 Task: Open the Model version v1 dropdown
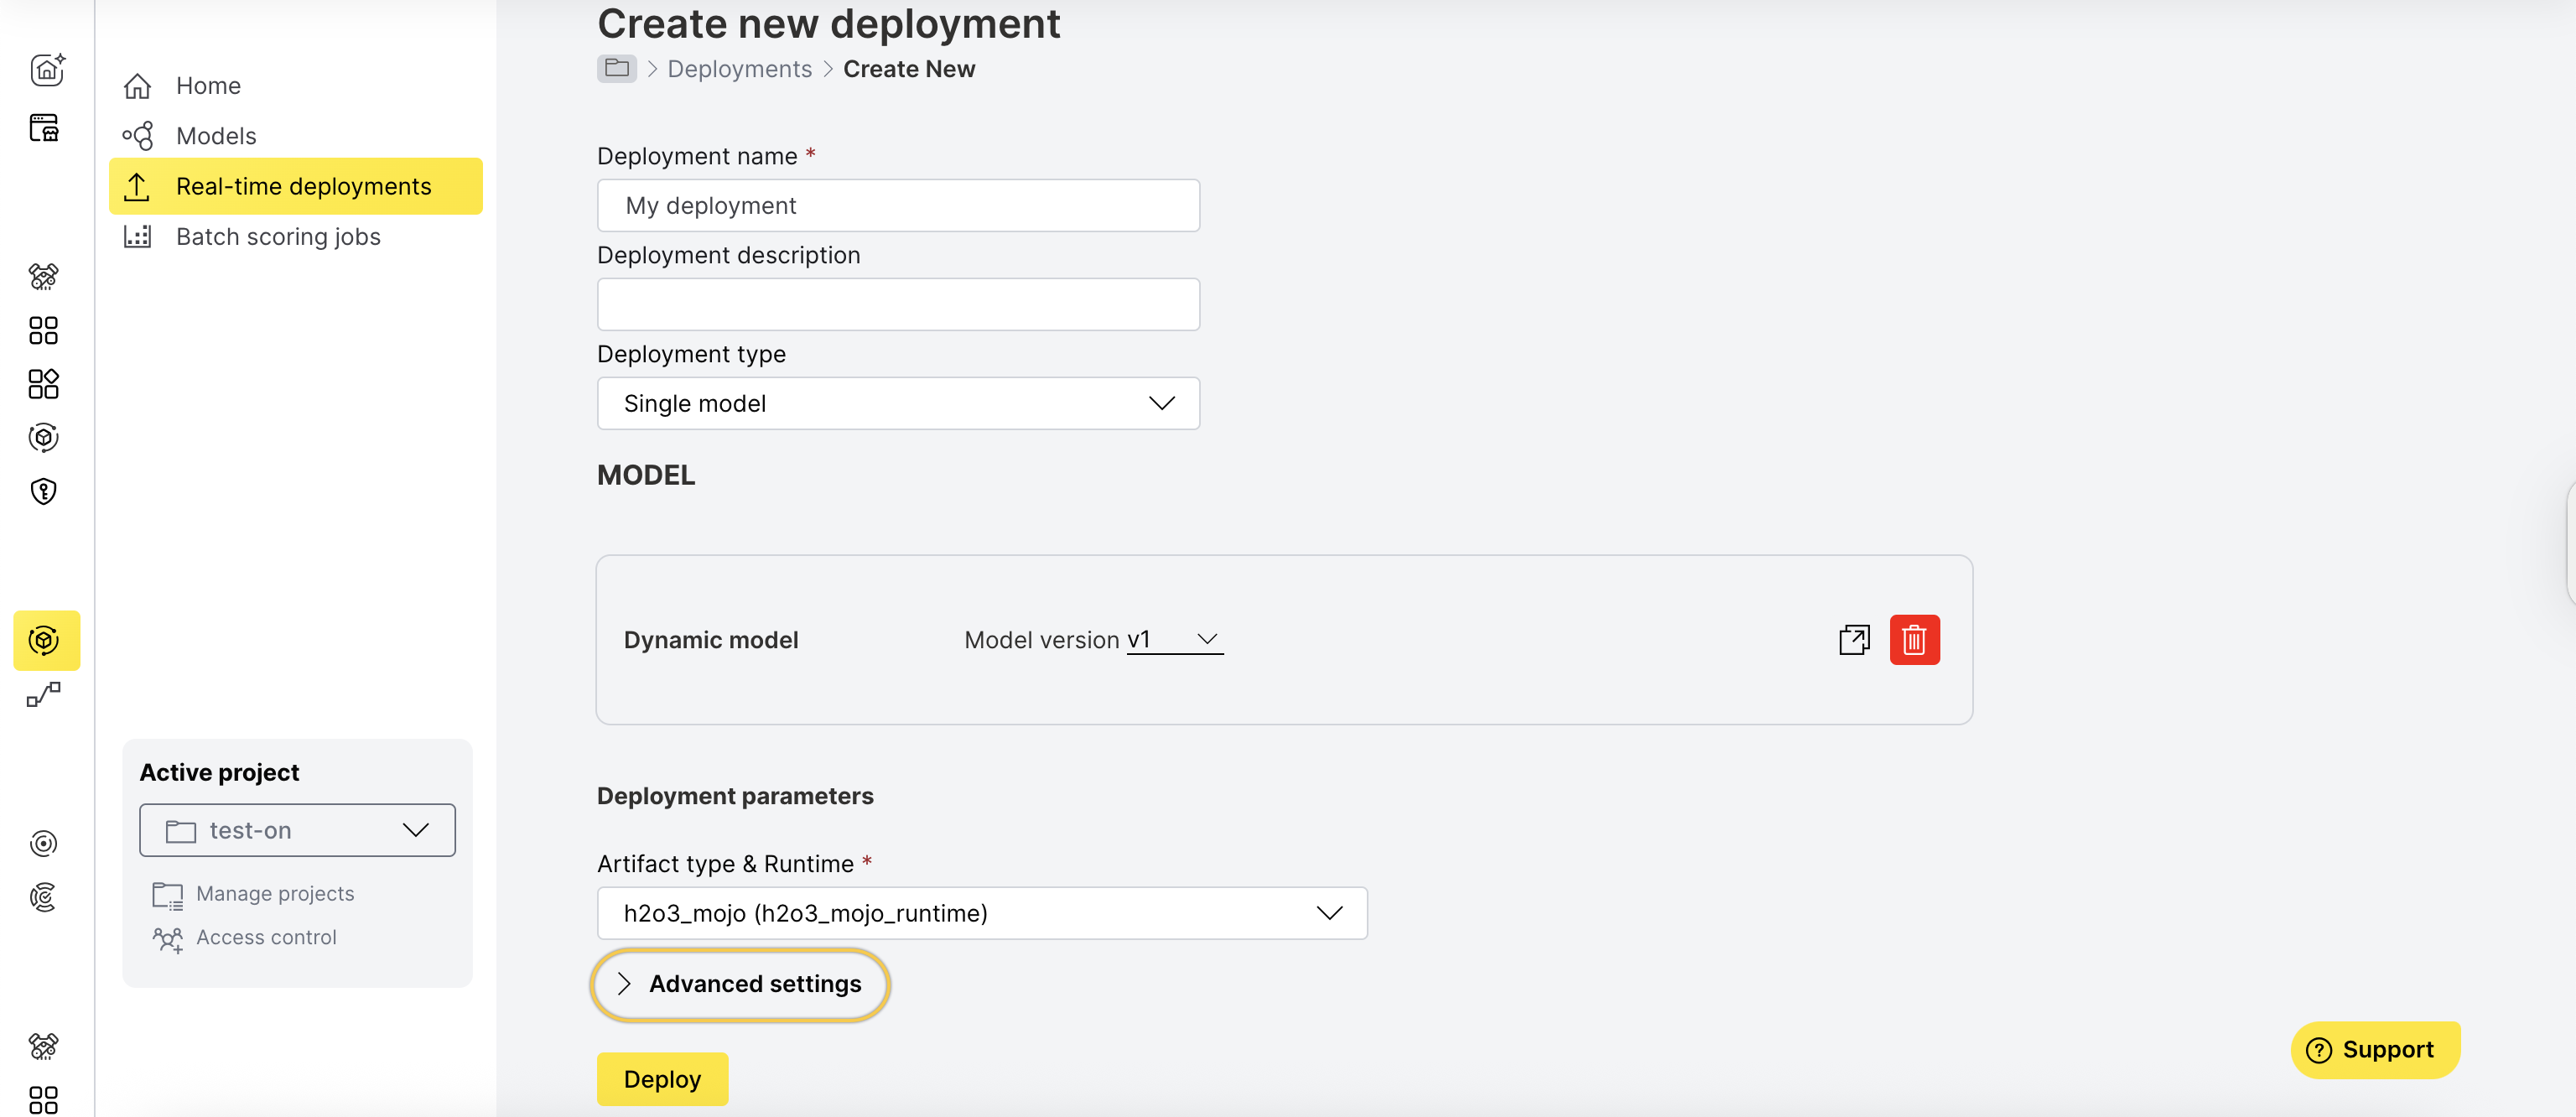tap(1174, 640)
